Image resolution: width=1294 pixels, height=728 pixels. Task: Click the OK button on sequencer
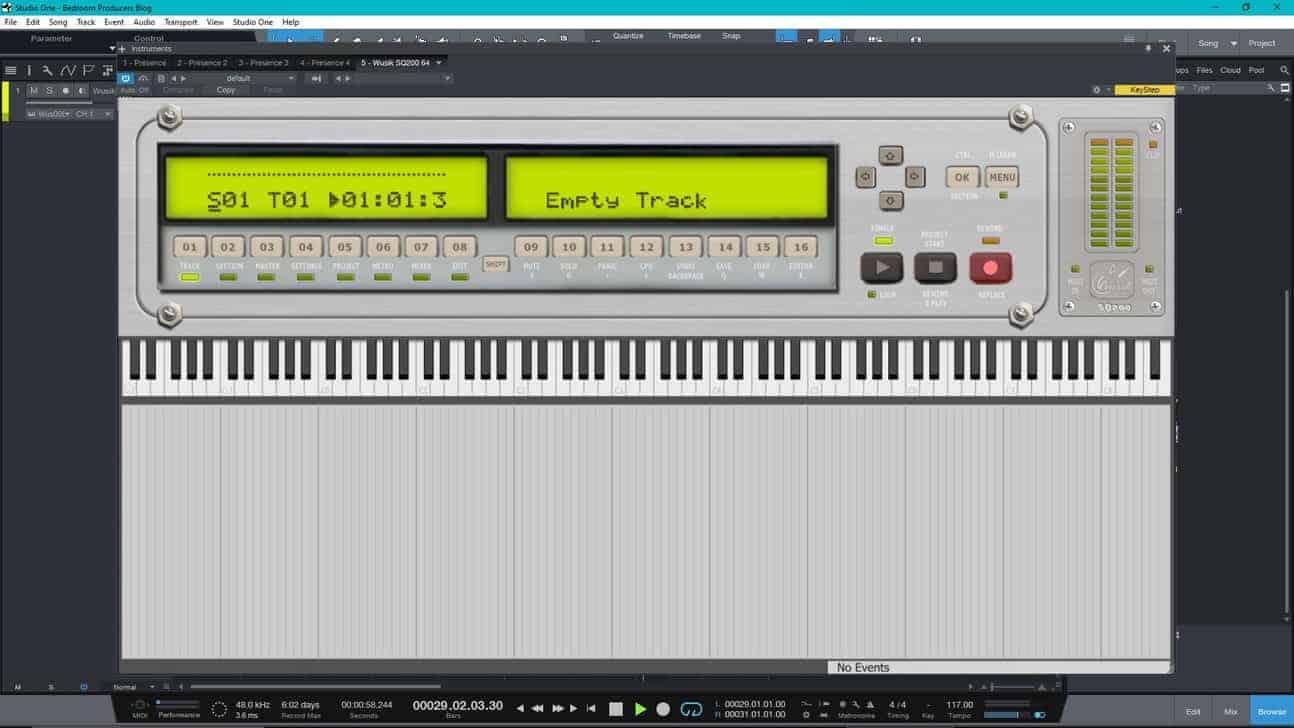(962, 177)
